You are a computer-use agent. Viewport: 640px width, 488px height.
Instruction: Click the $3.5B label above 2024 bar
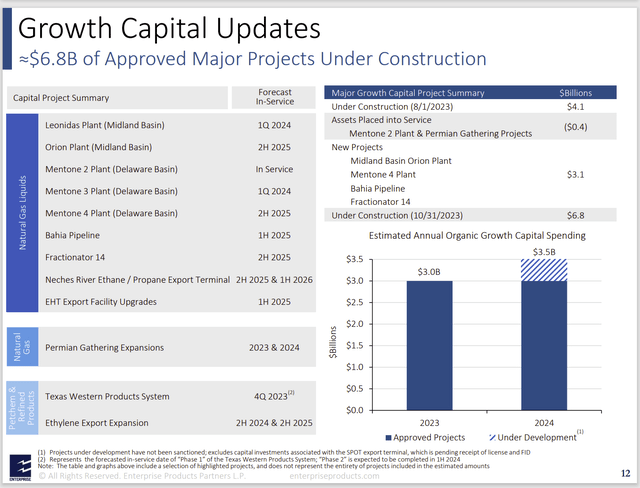pos(544,252)
